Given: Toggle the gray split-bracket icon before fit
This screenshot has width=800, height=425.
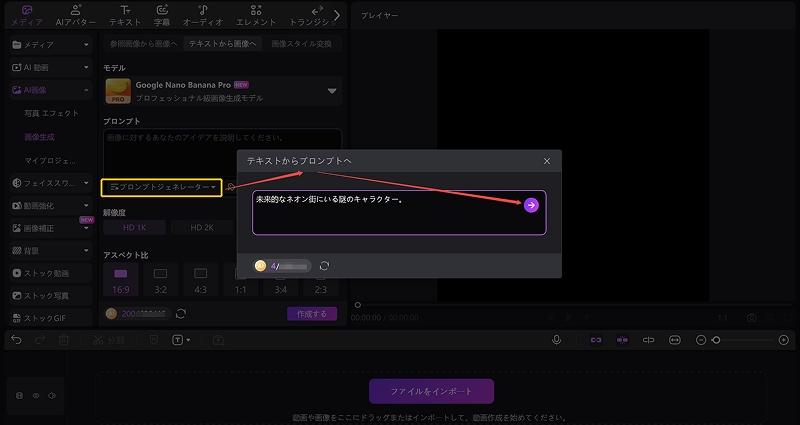Looking at the screenshot, I should 648,340.
